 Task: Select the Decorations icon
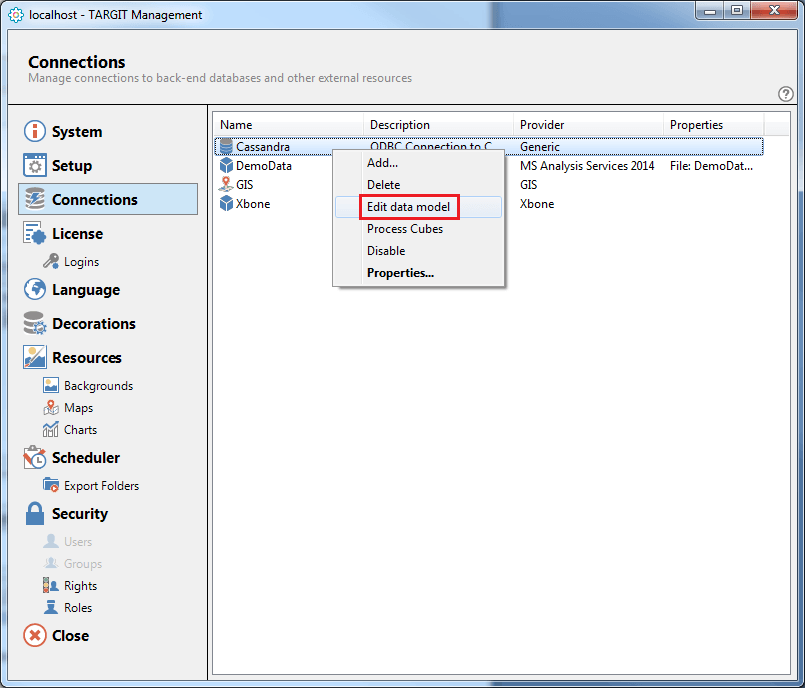[35, 324]
